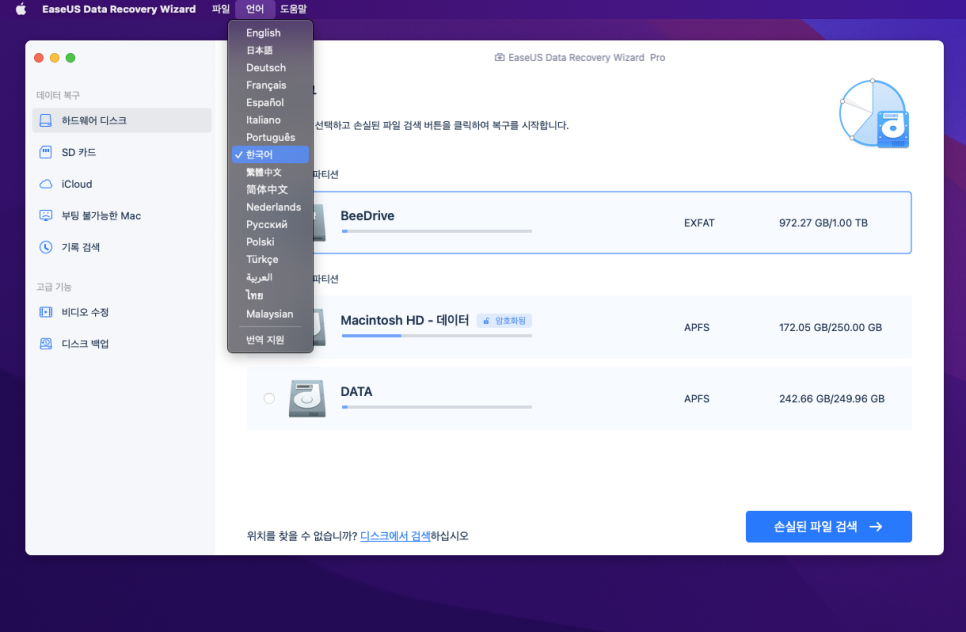Follow the 디스크에서 검색 link

[395, 536]
